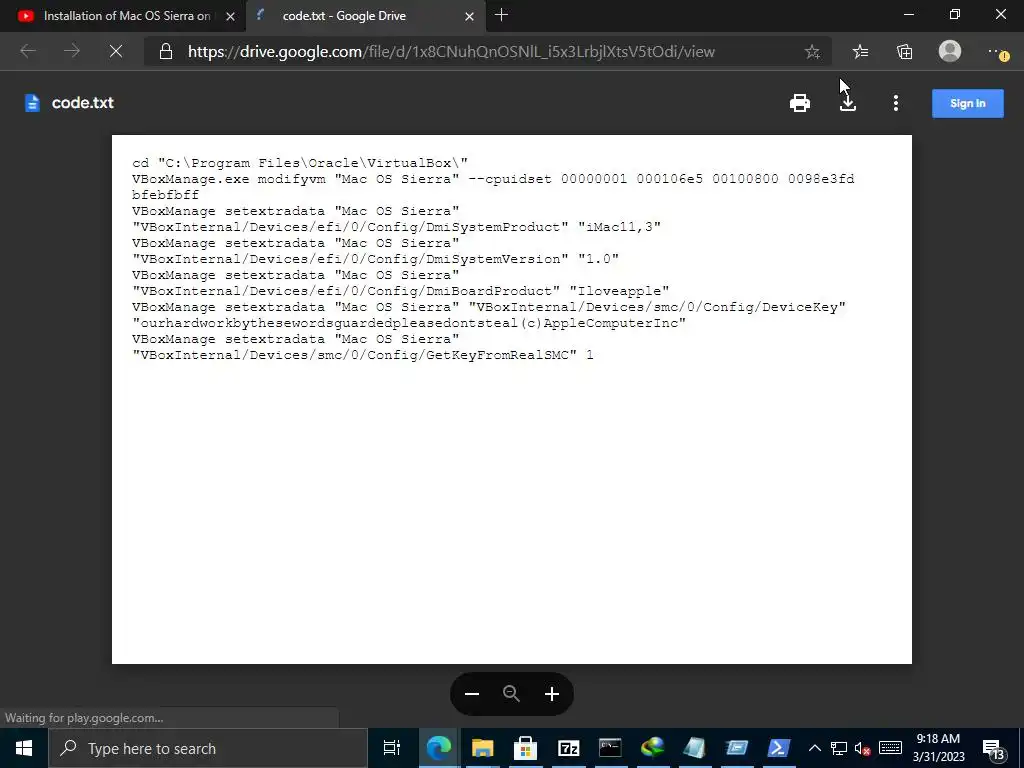Viewport: 1024px width, 768px height.
Task: Zoom out the document preview
Action: click(472, 694)
